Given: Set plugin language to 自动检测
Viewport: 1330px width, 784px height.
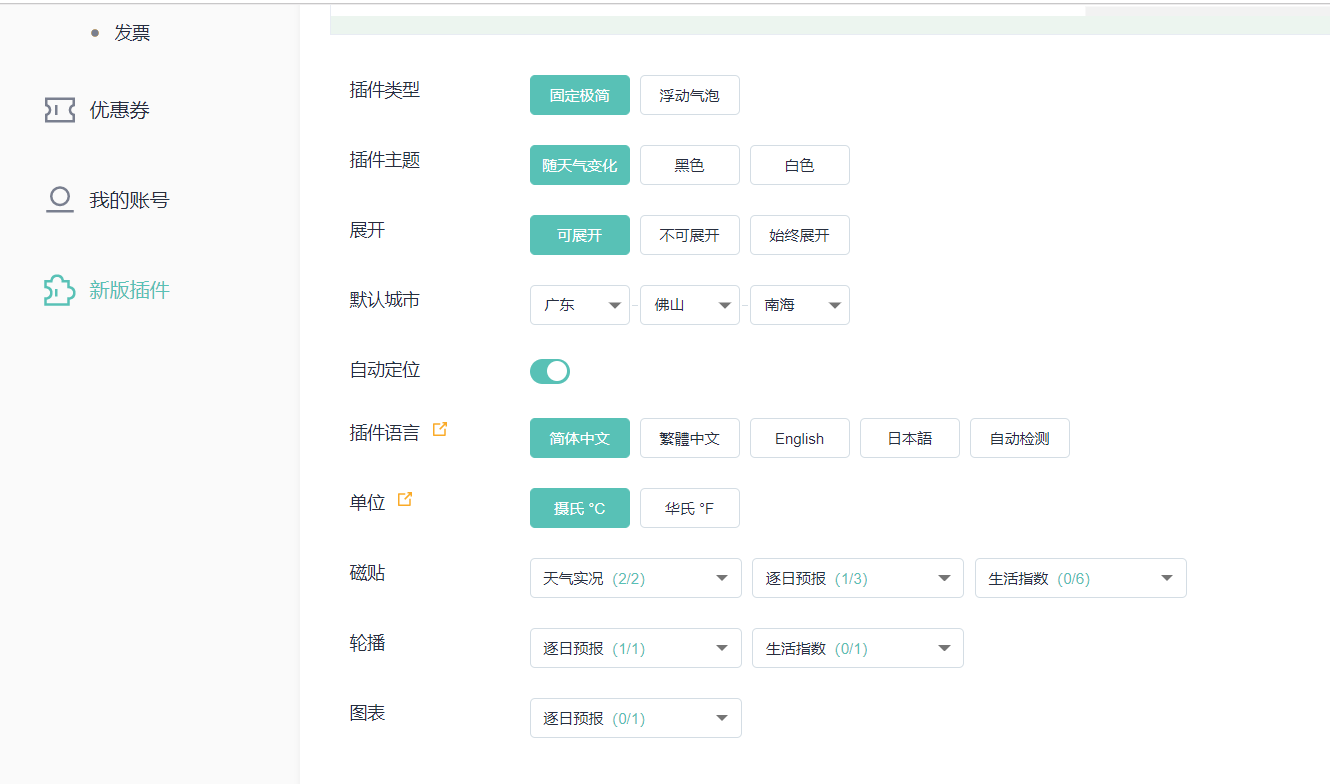Looking at the screenshot, I should click(x=1020, y=438).
